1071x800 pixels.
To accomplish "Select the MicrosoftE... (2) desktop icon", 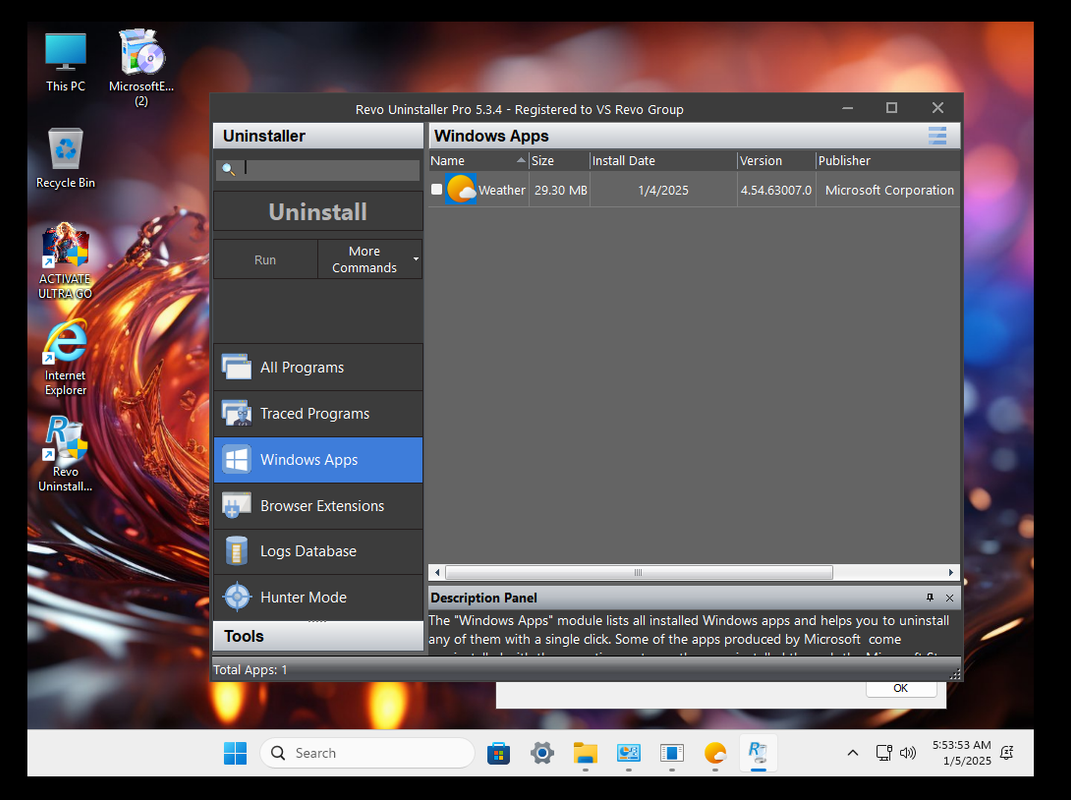I will point(141,68).
